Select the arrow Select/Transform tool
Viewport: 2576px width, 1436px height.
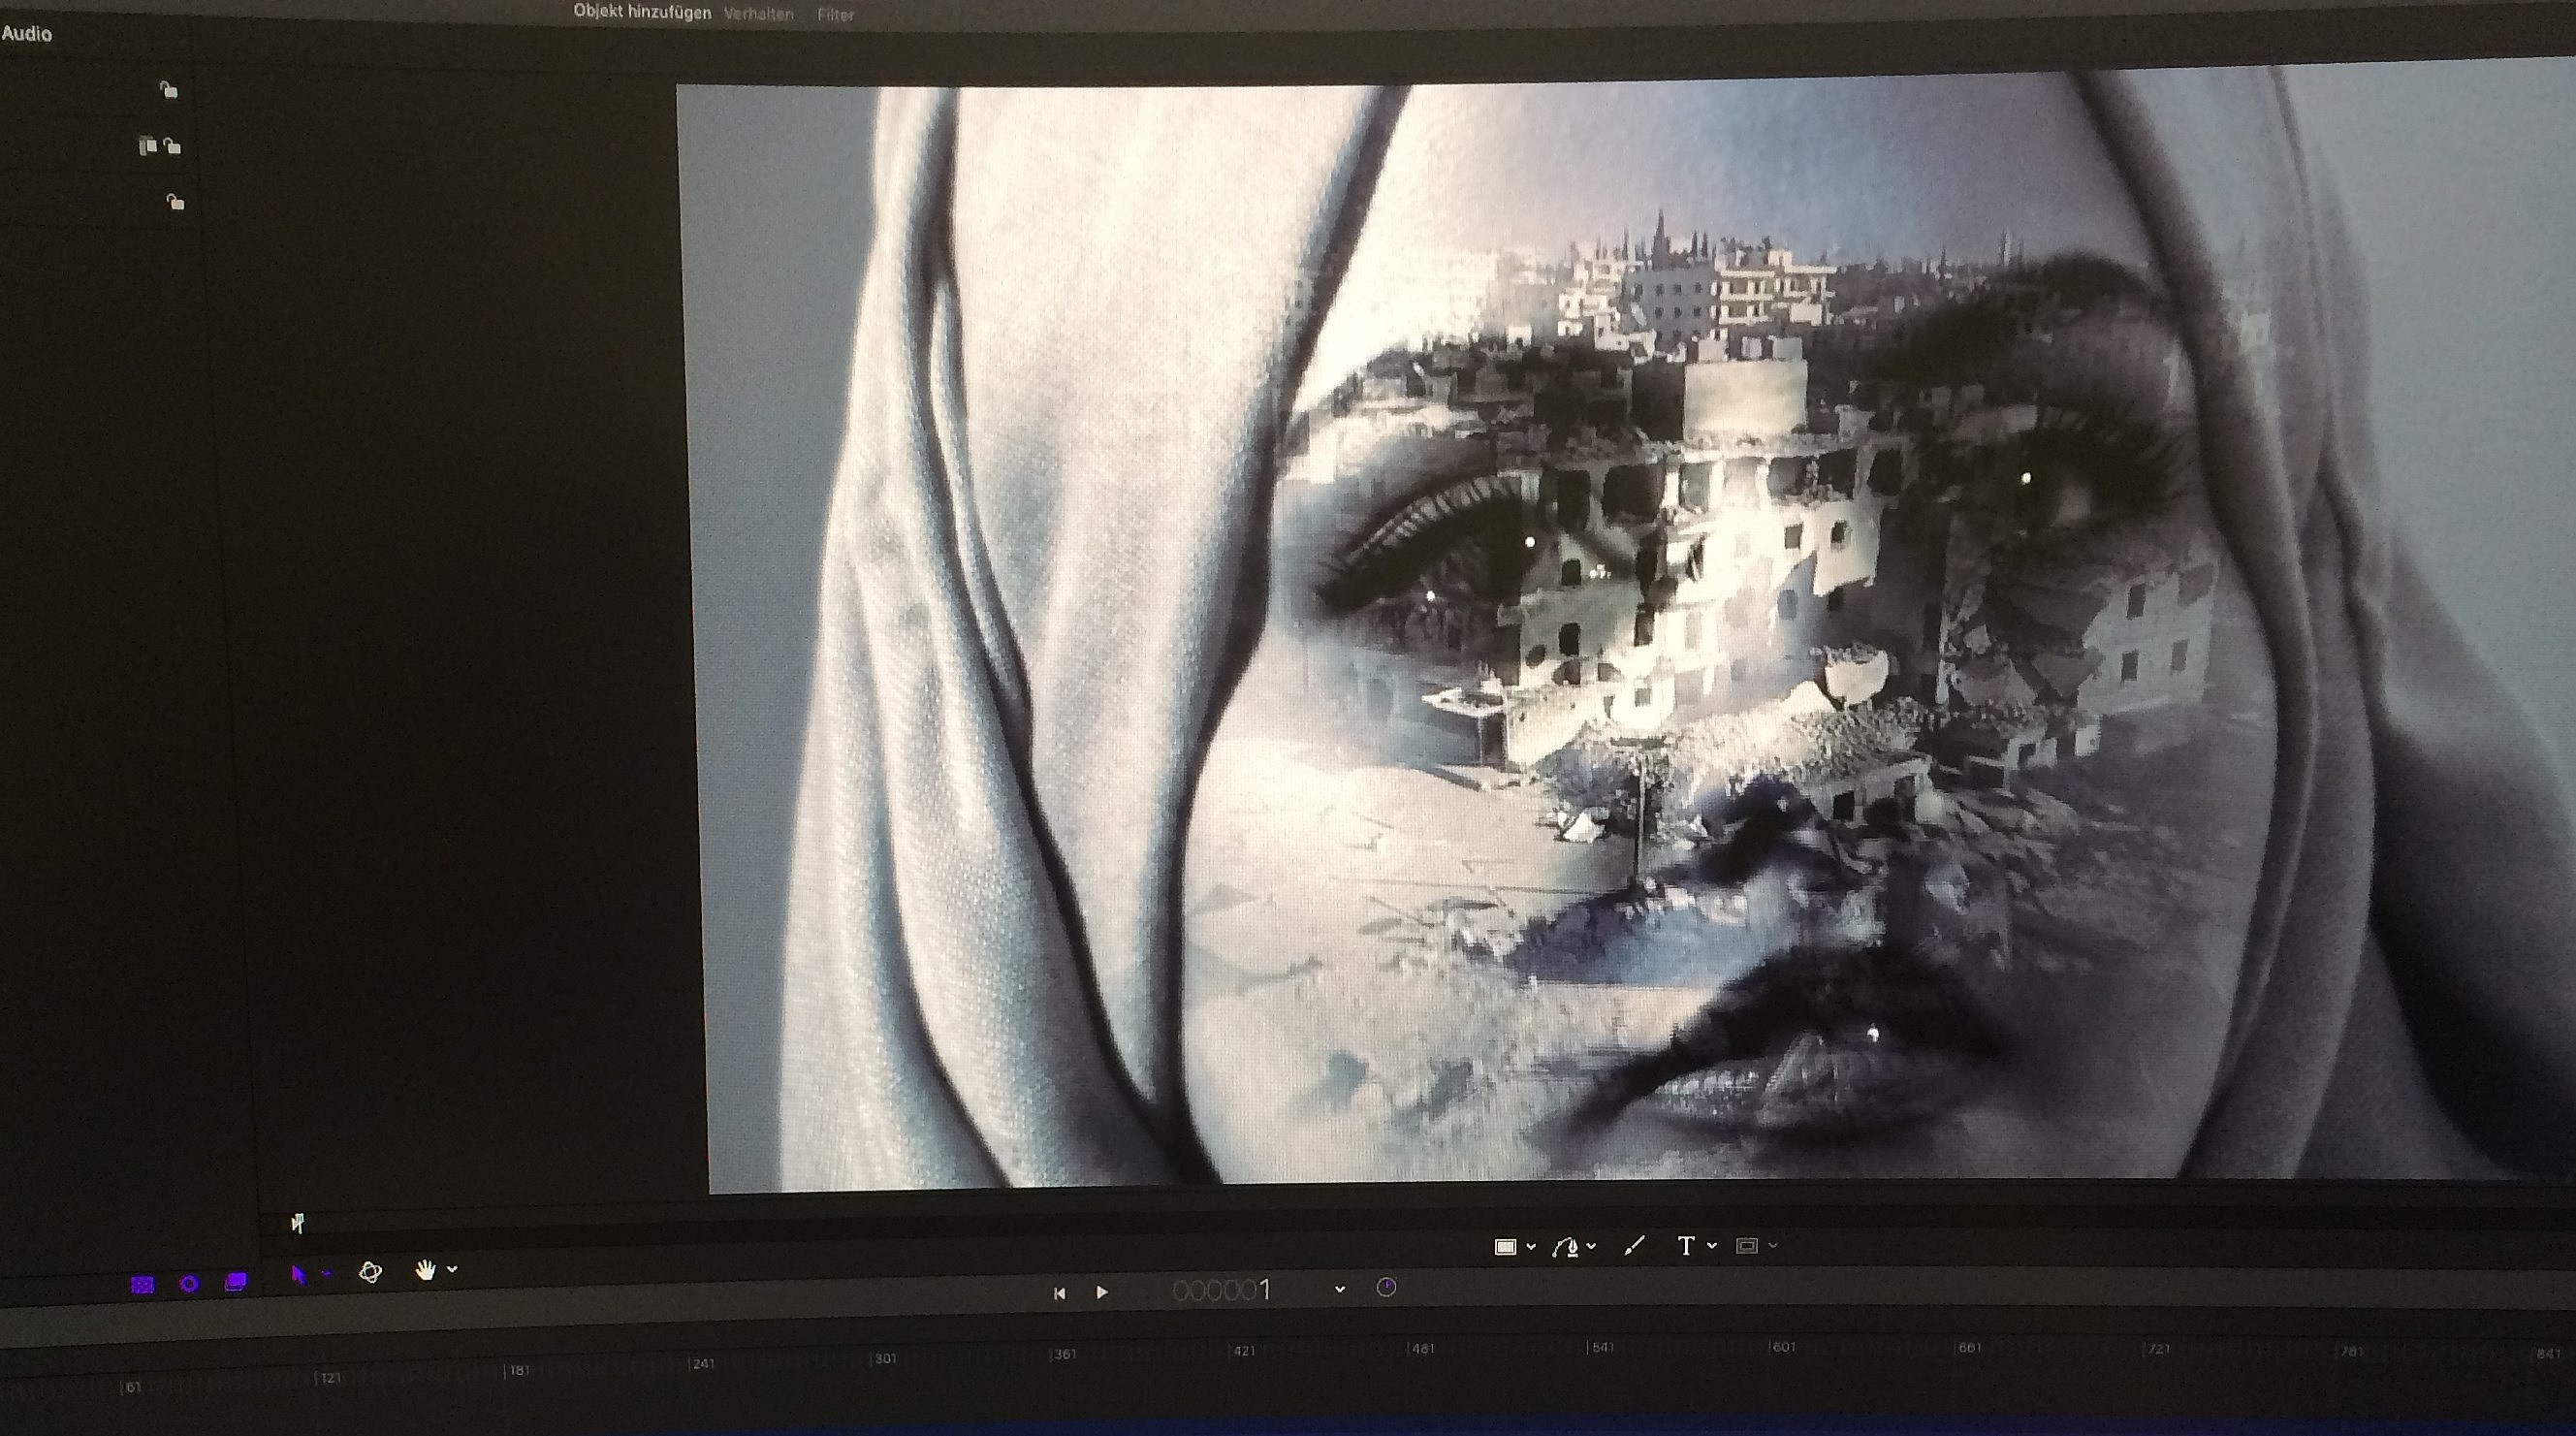click(298, 1274)
